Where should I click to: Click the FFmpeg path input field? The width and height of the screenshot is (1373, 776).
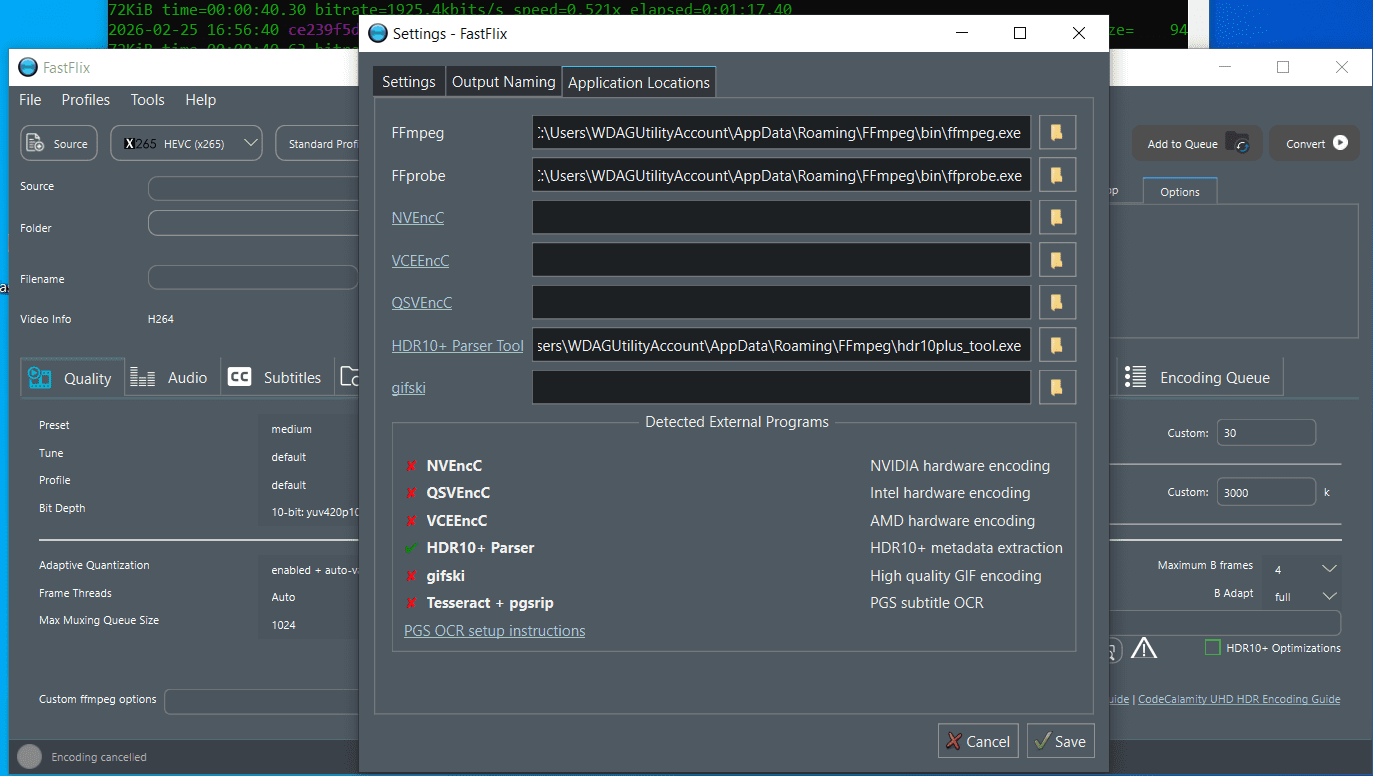point(781,133)
